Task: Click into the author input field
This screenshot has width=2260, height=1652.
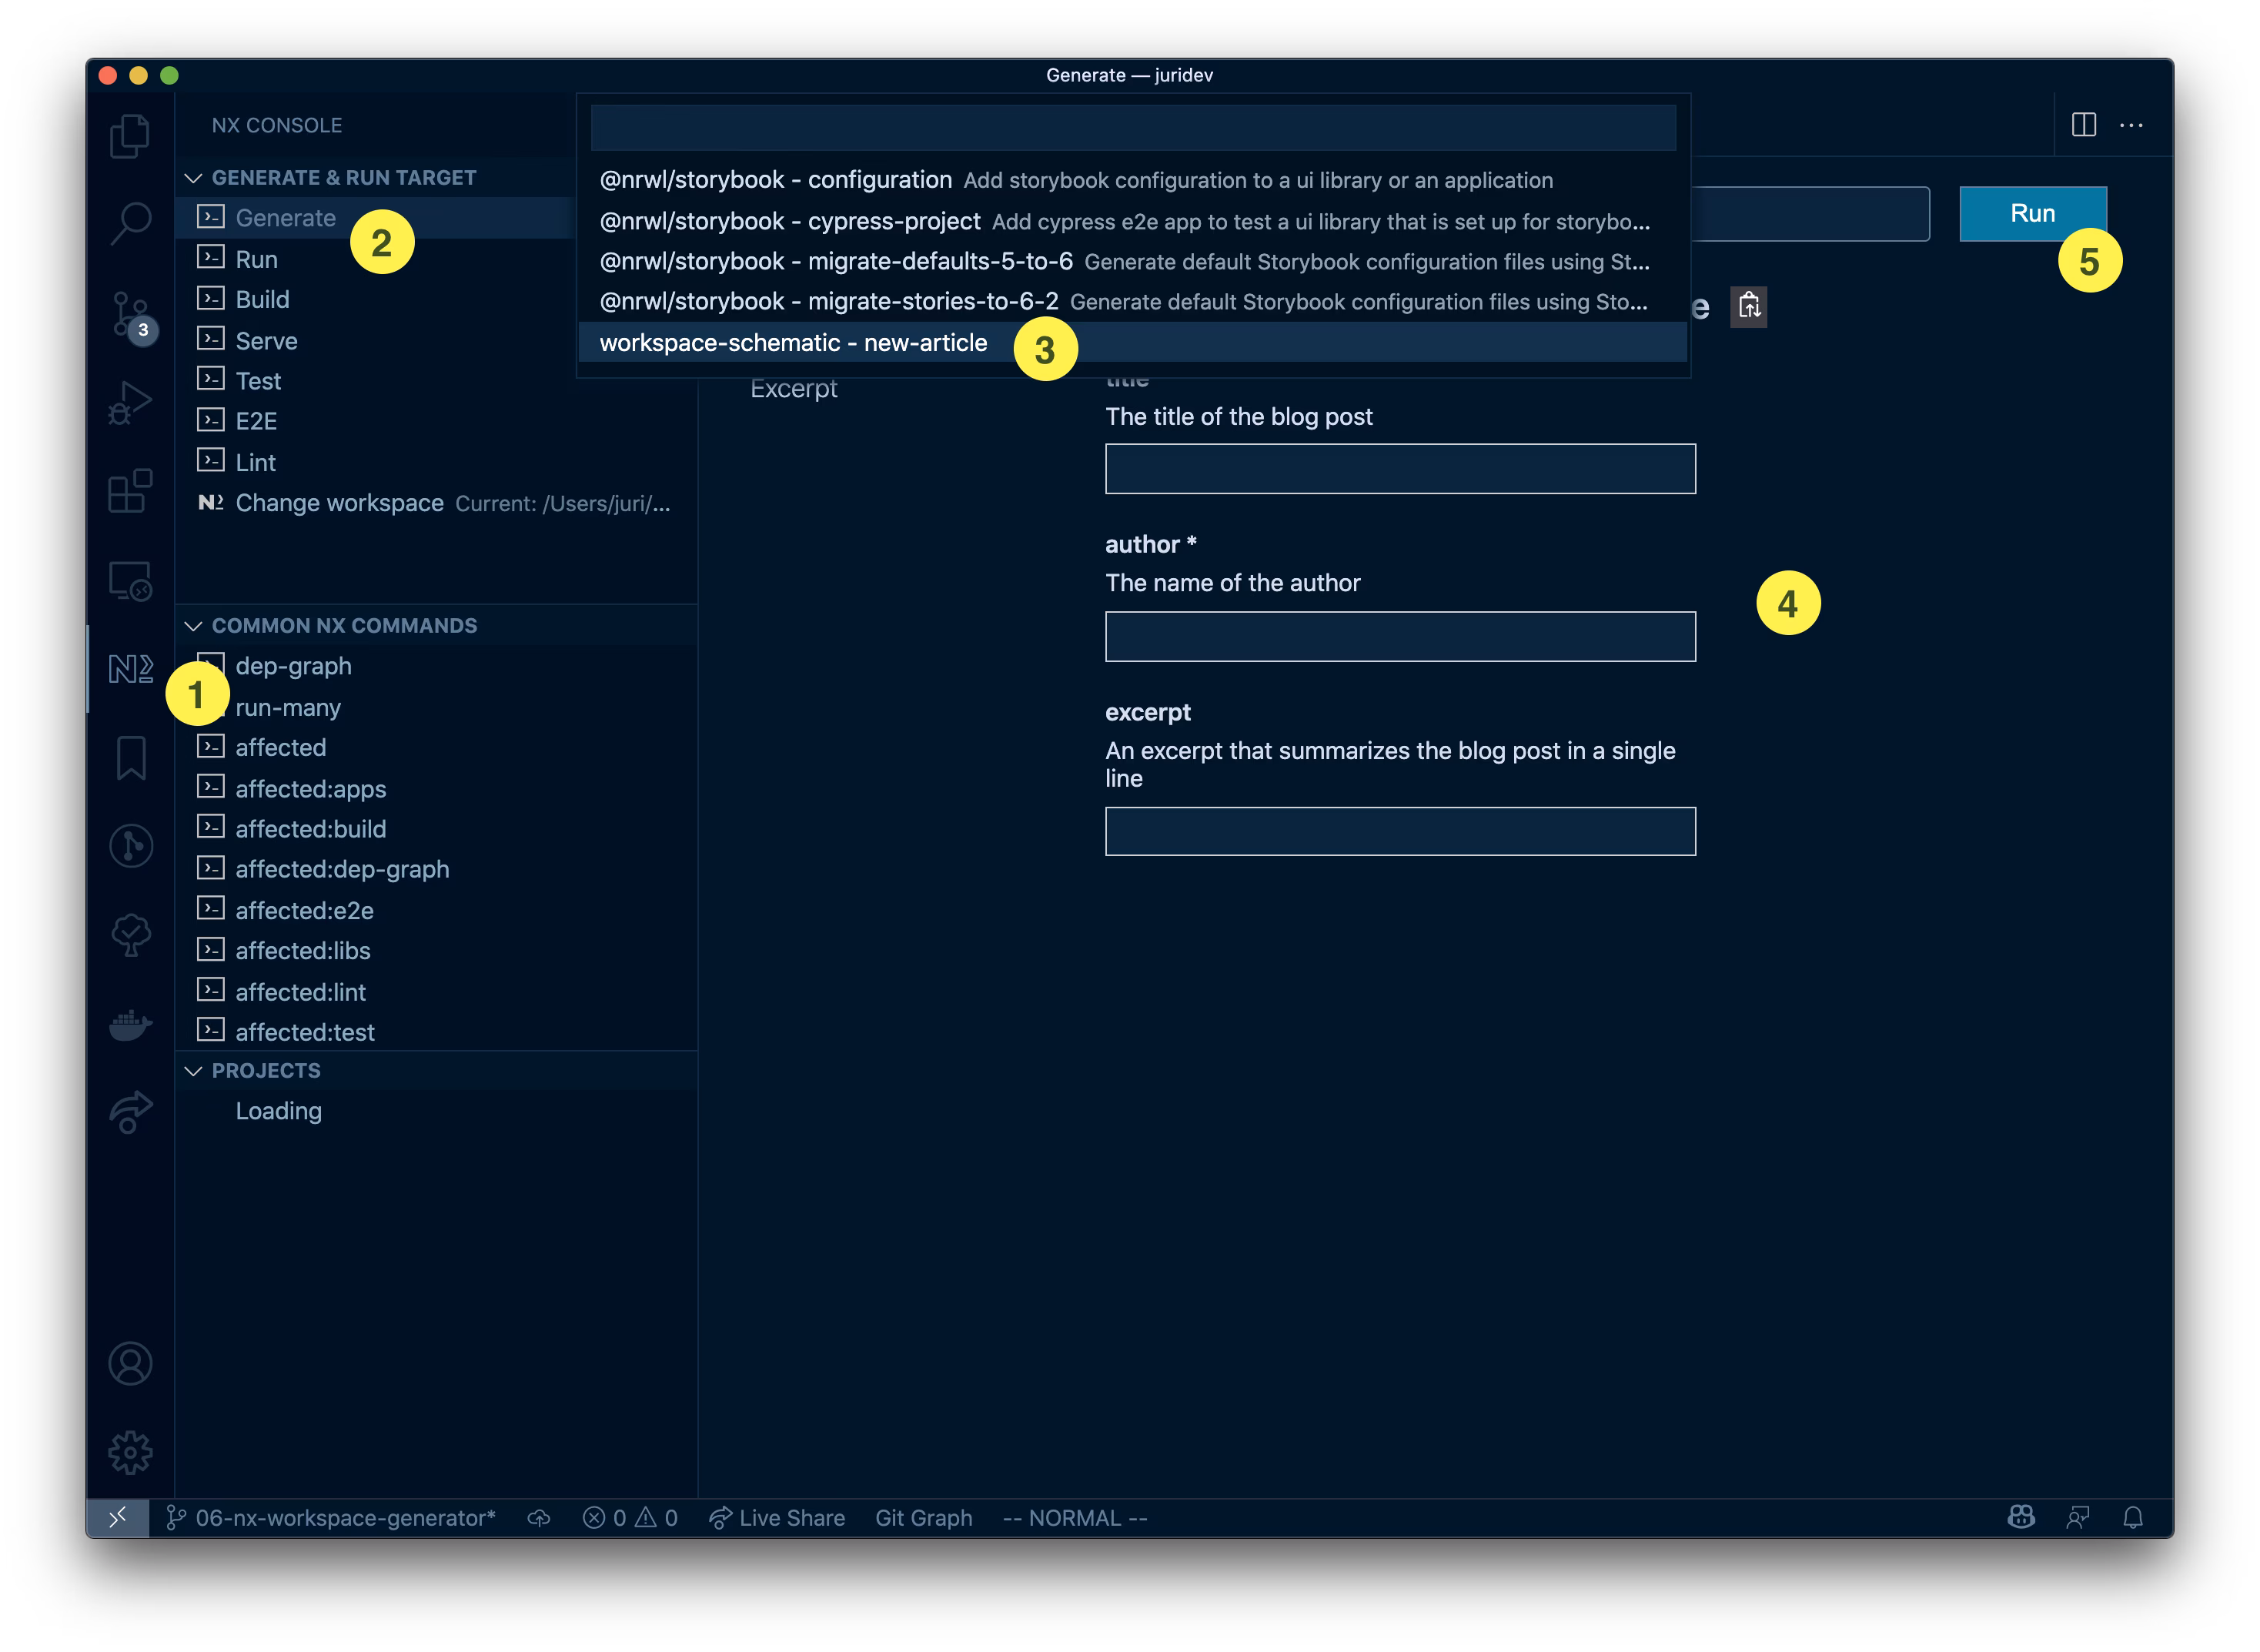Action: pos(1399,637)
